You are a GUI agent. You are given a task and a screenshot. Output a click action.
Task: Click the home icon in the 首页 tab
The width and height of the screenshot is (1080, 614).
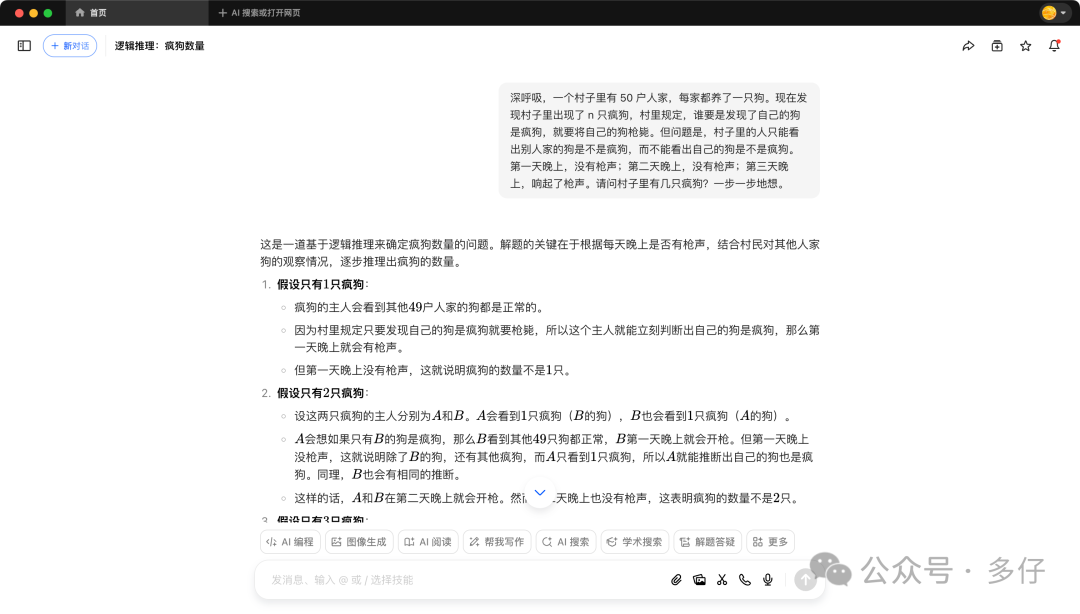(x=80, y=12)
